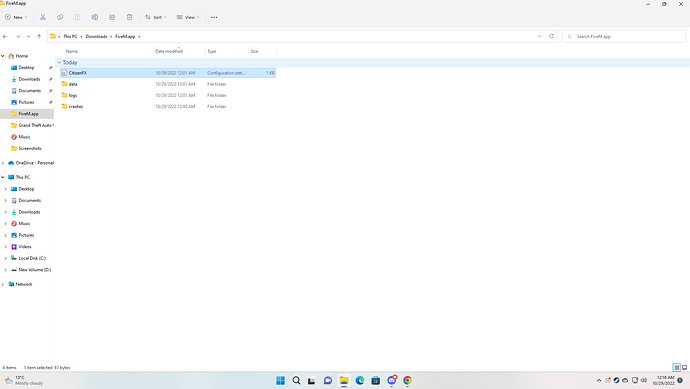
Task: Open clock and date in taskbar
Action: [663, 381]
